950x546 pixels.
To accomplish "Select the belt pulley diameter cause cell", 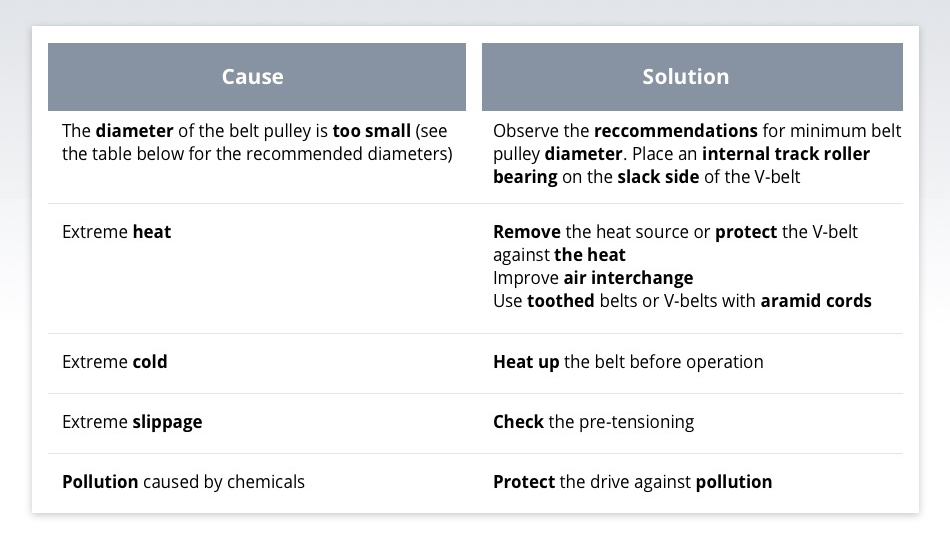I will [x=255, y=142].
